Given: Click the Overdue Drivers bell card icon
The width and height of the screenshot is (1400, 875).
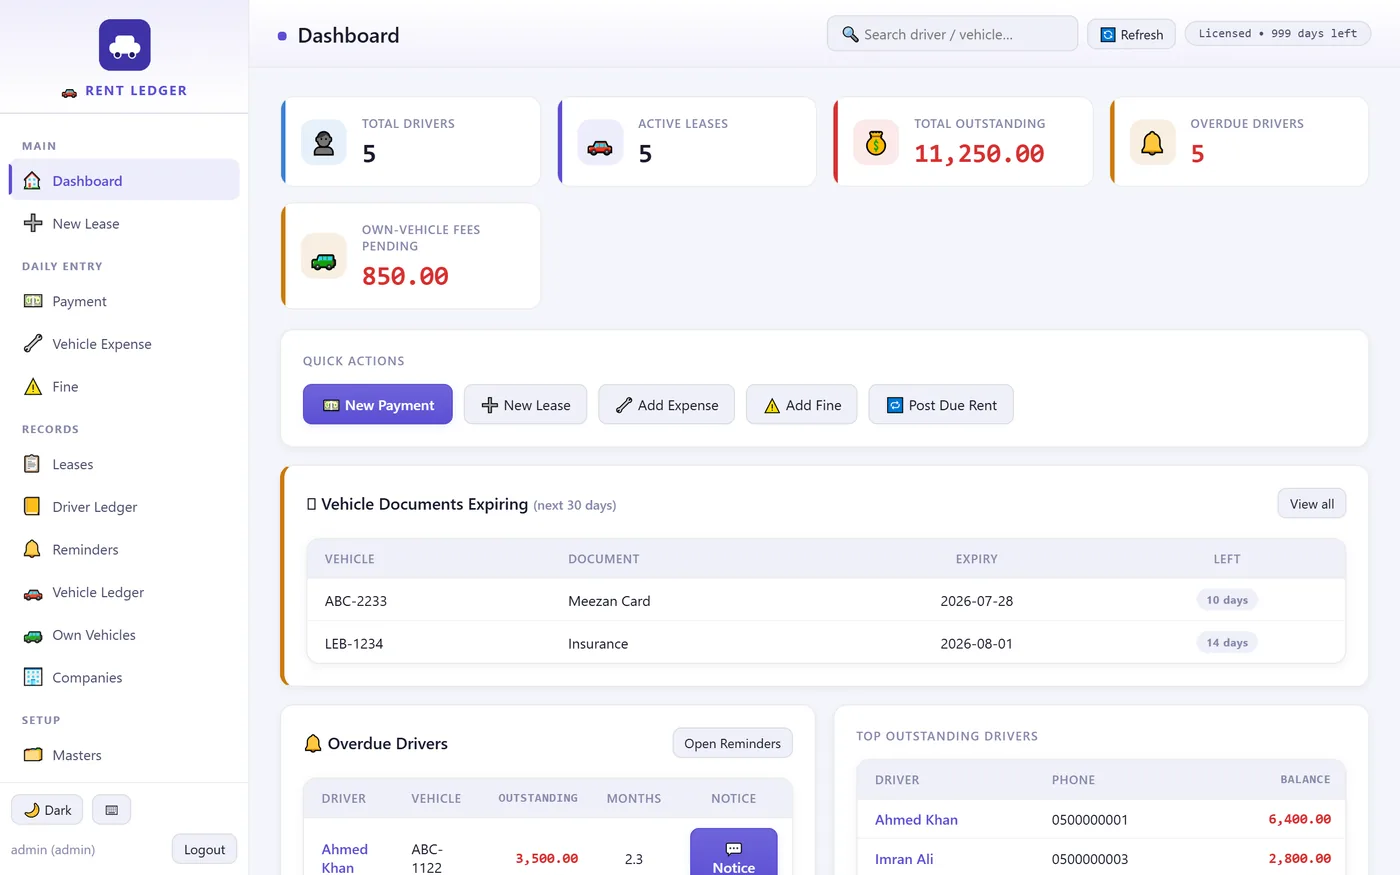Looking at the screenshot, I should point(1153,142).
